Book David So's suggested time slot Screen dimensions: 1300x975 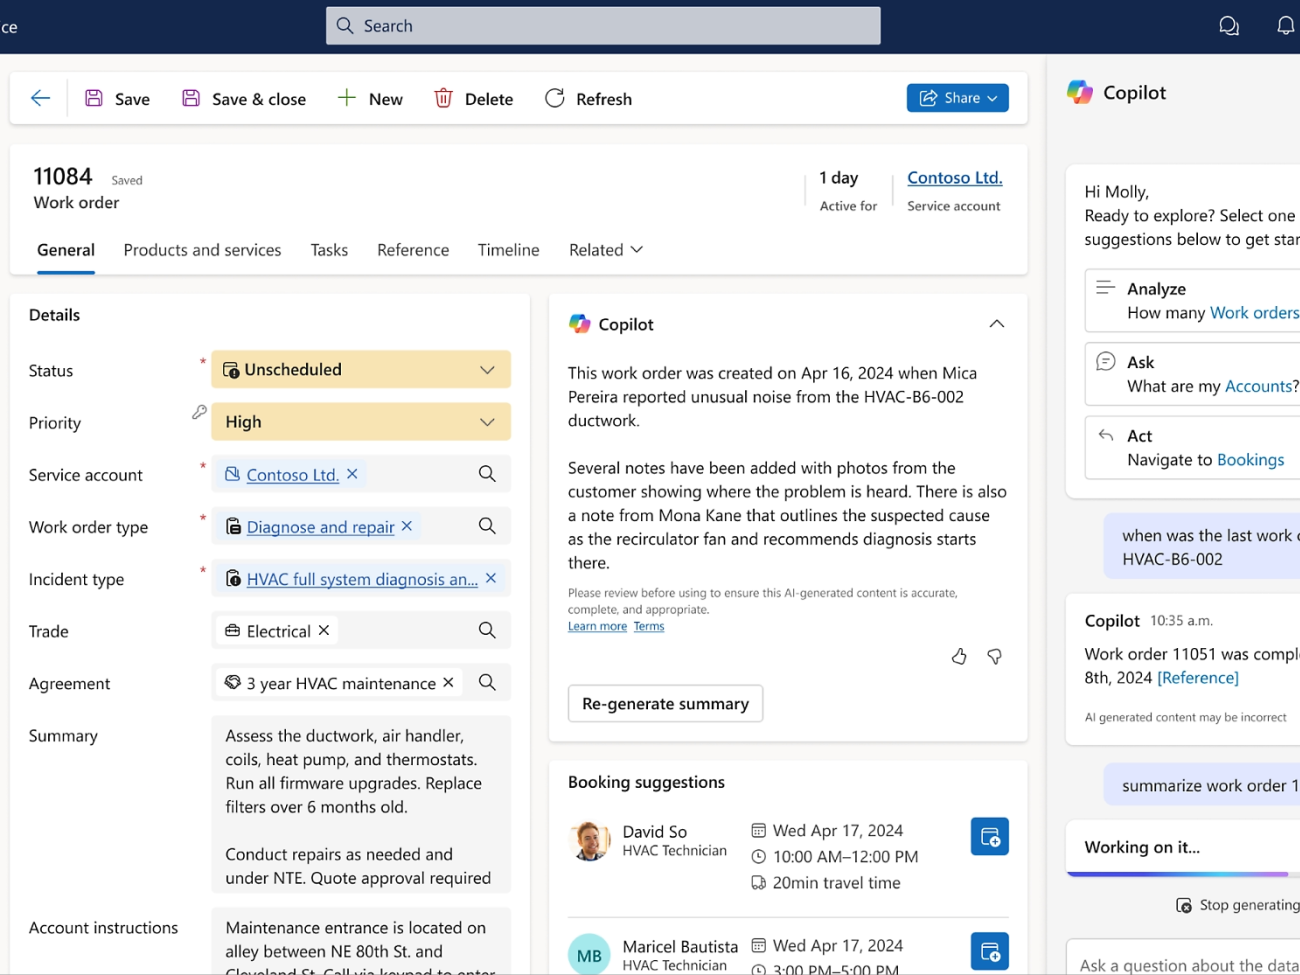989,837
